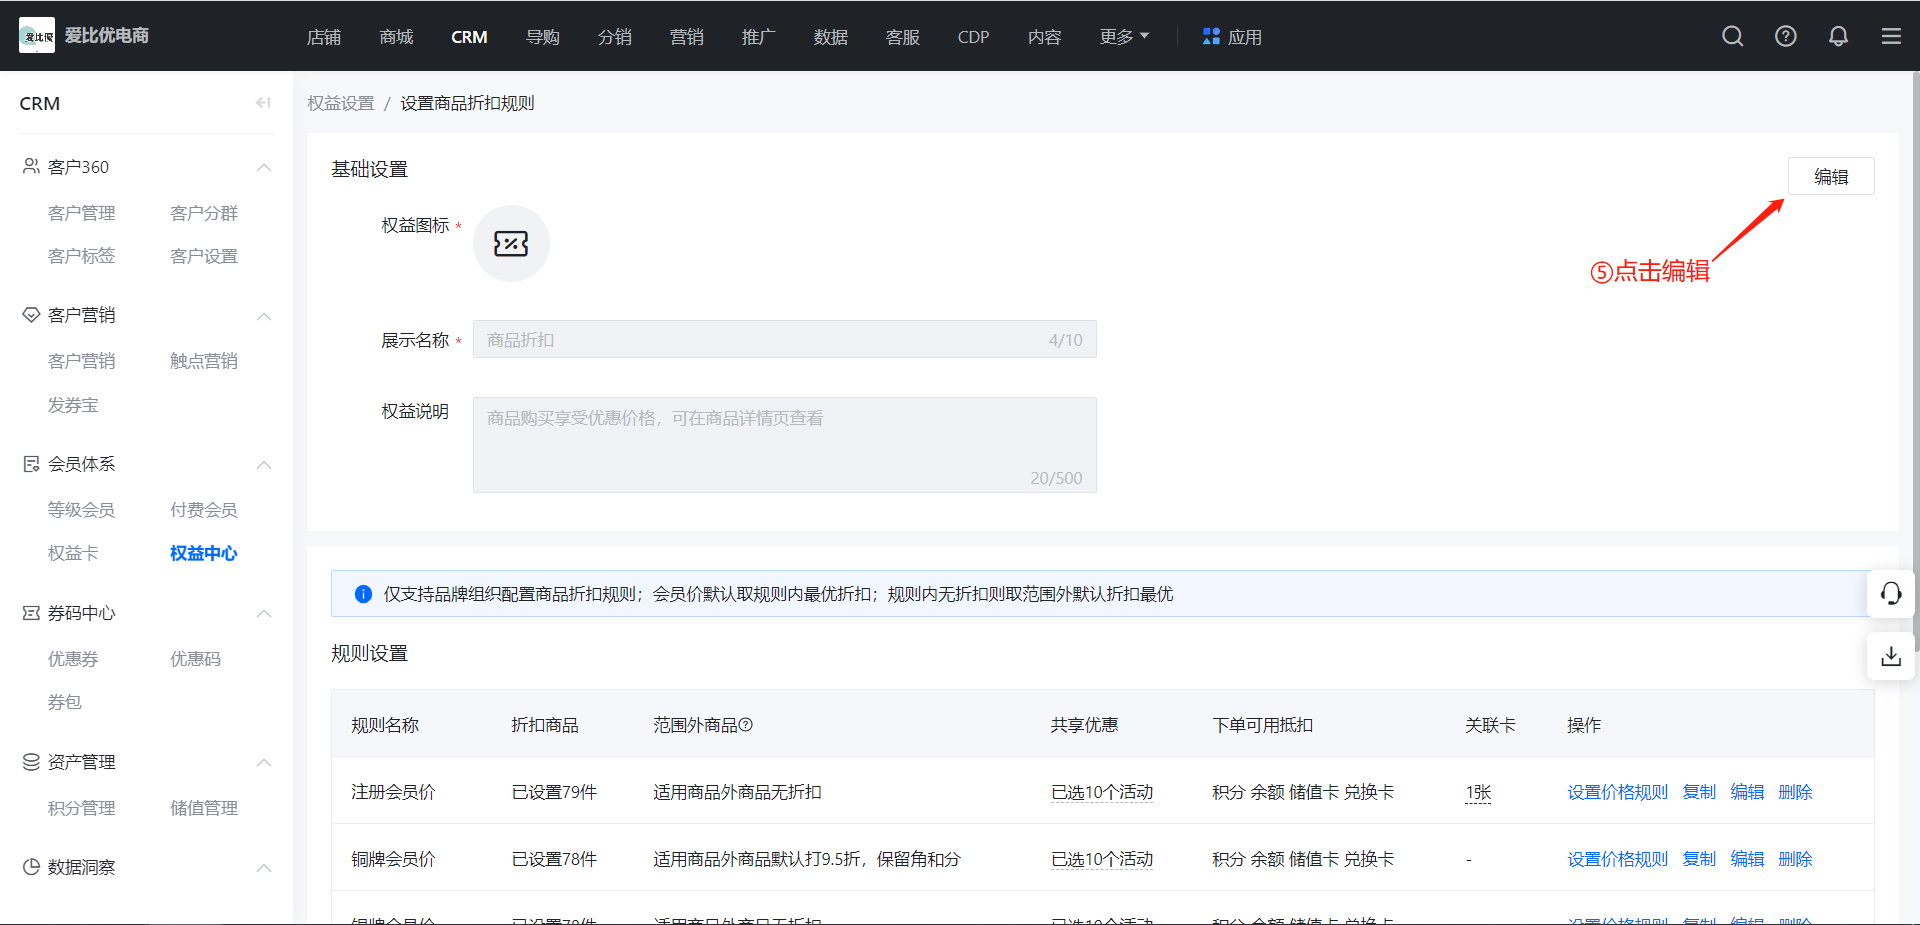
Task: Open the 更多 dropdown menu
Action: [x=1124, y=36]
